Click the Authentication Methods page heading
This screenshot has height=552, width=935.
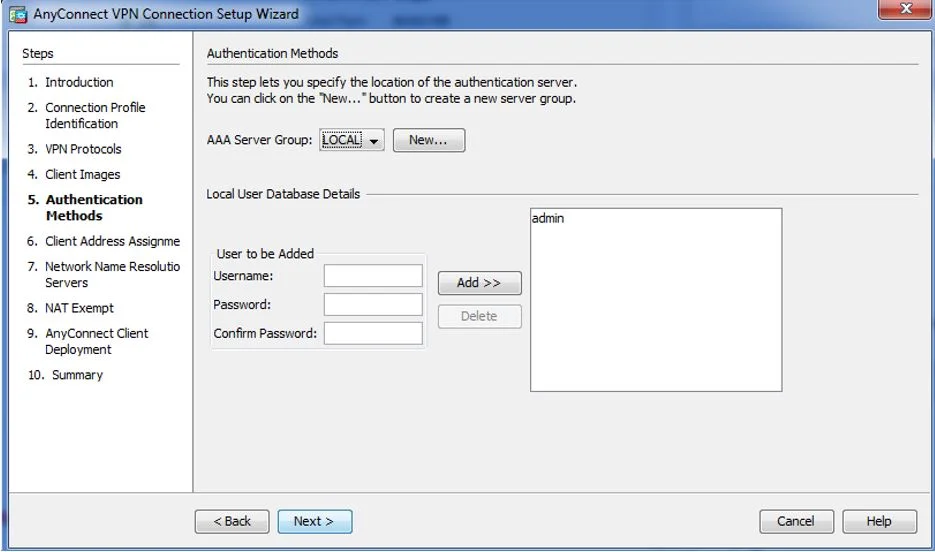[273, 53]
